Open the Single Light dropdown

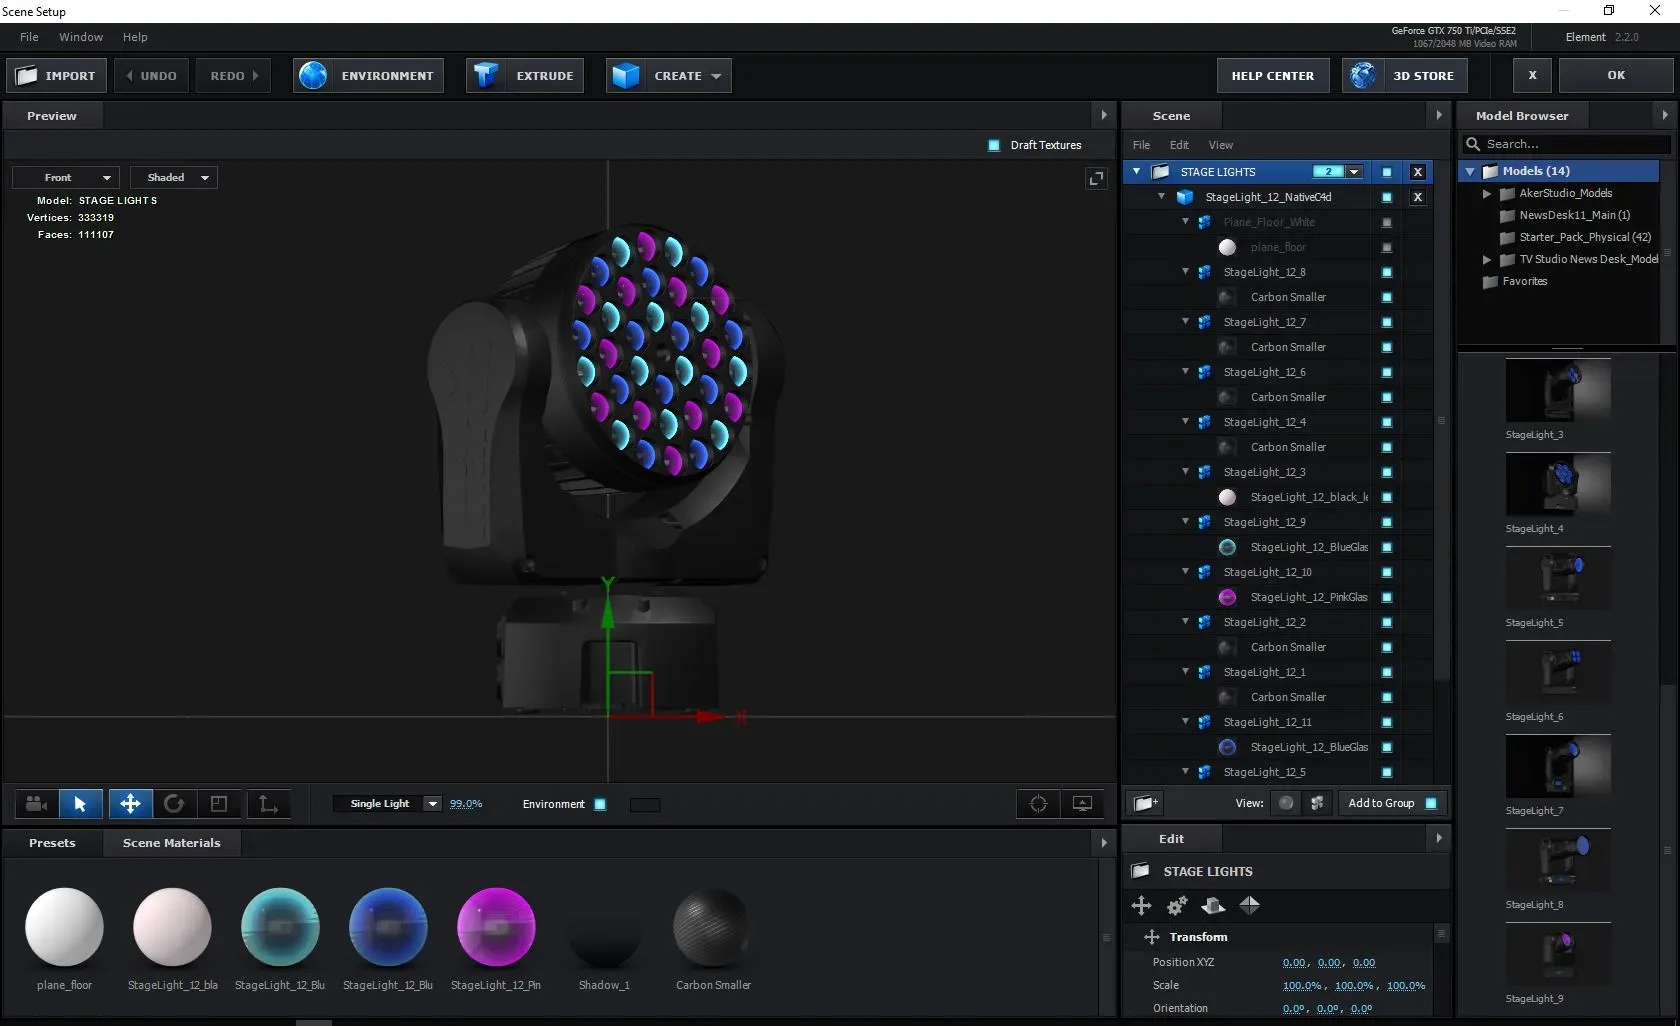tap(388, 804)
